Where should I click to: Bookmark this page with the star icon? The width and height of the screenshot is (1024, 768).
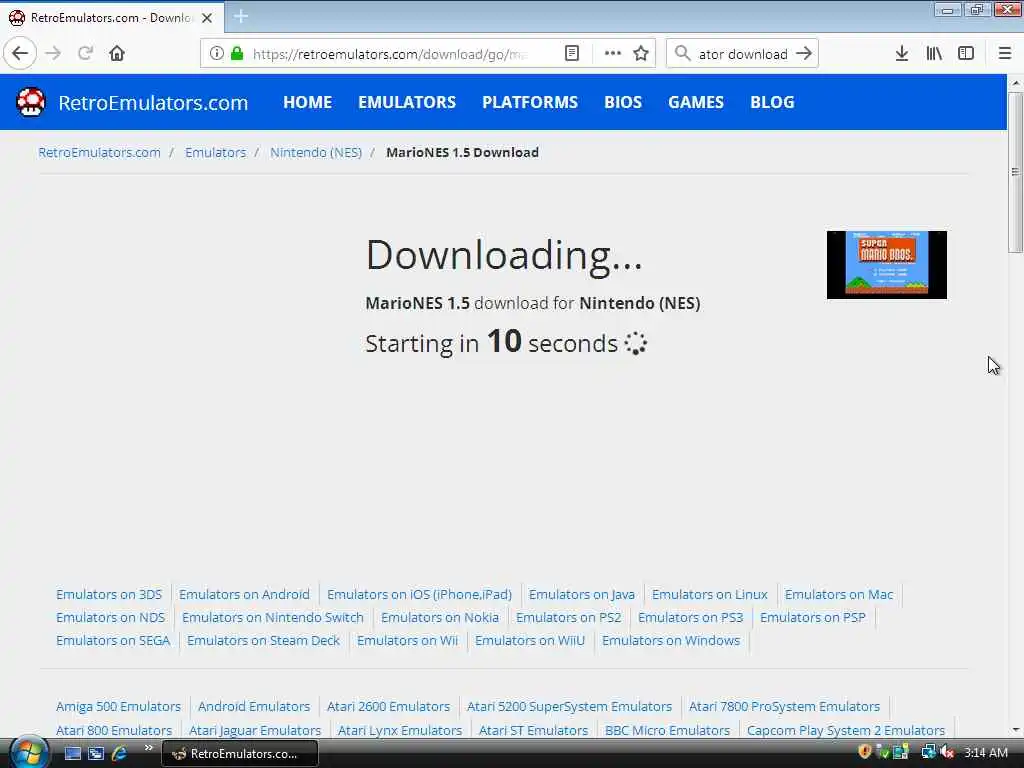pos(641,53)
